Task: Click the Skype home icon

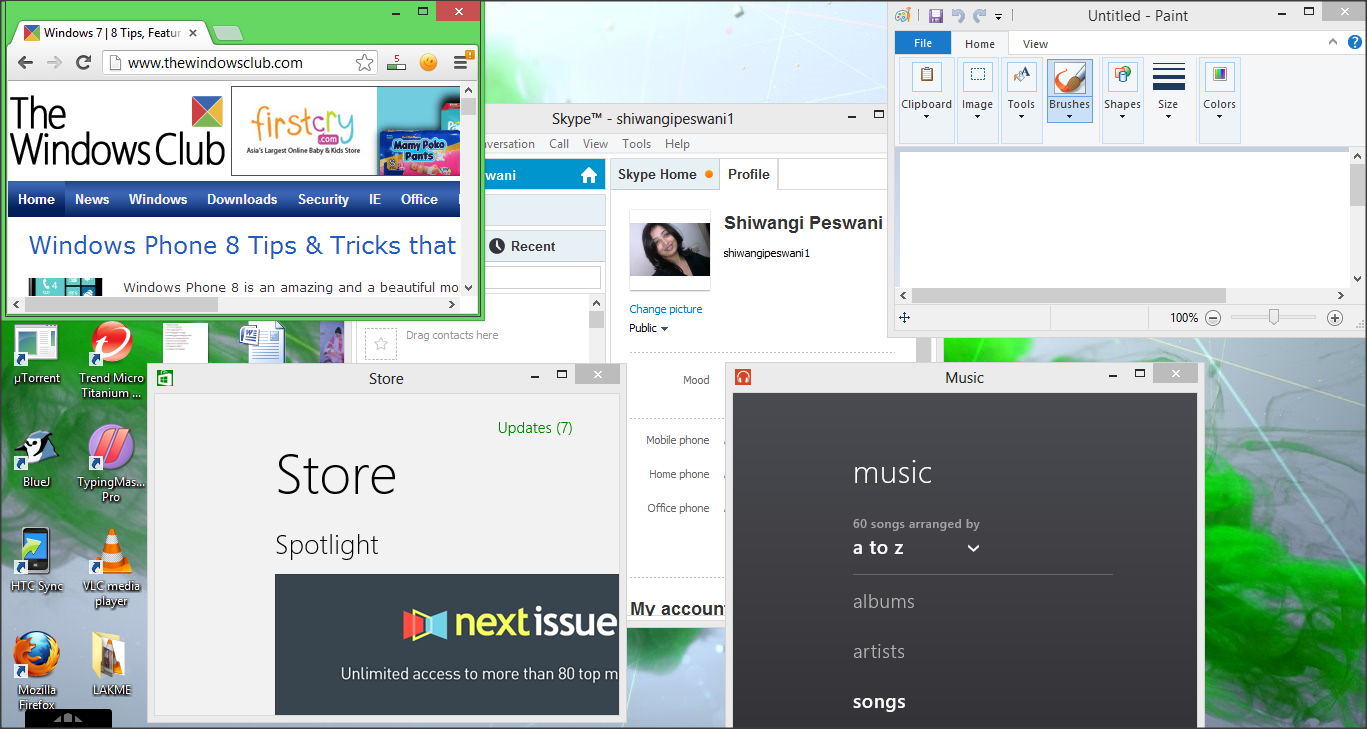Action: (589, 176)
